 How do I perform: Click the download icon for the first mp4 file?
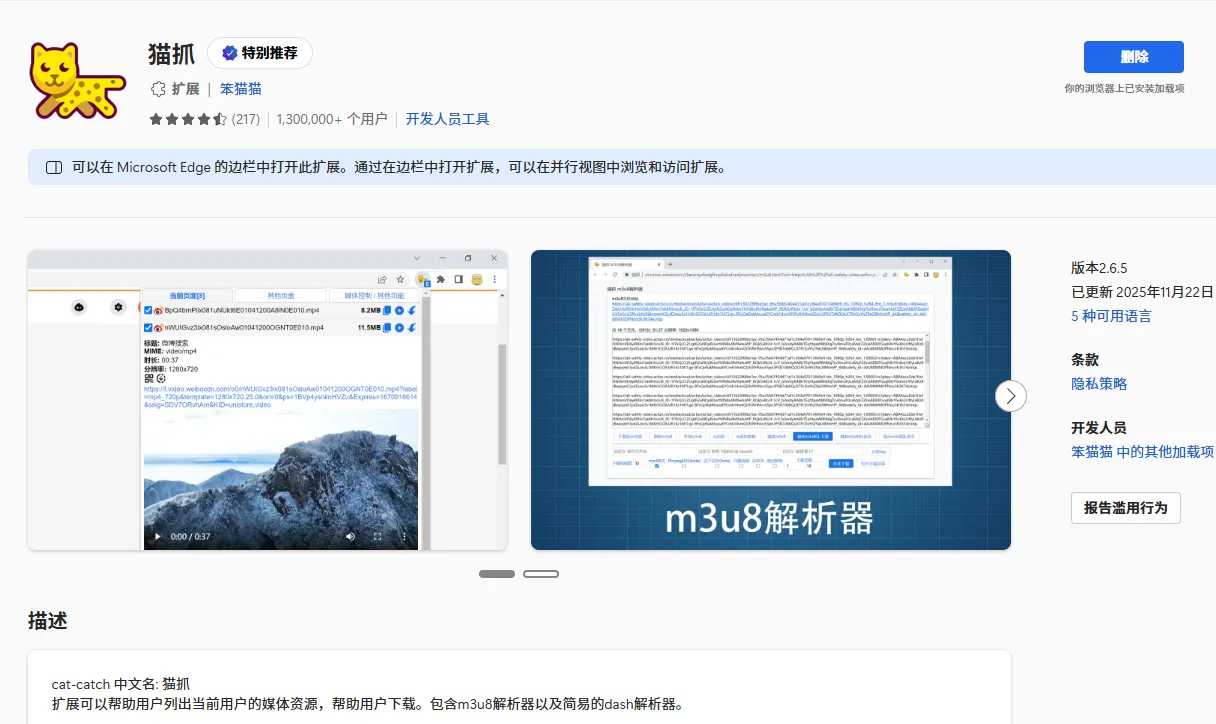point(411,310)
